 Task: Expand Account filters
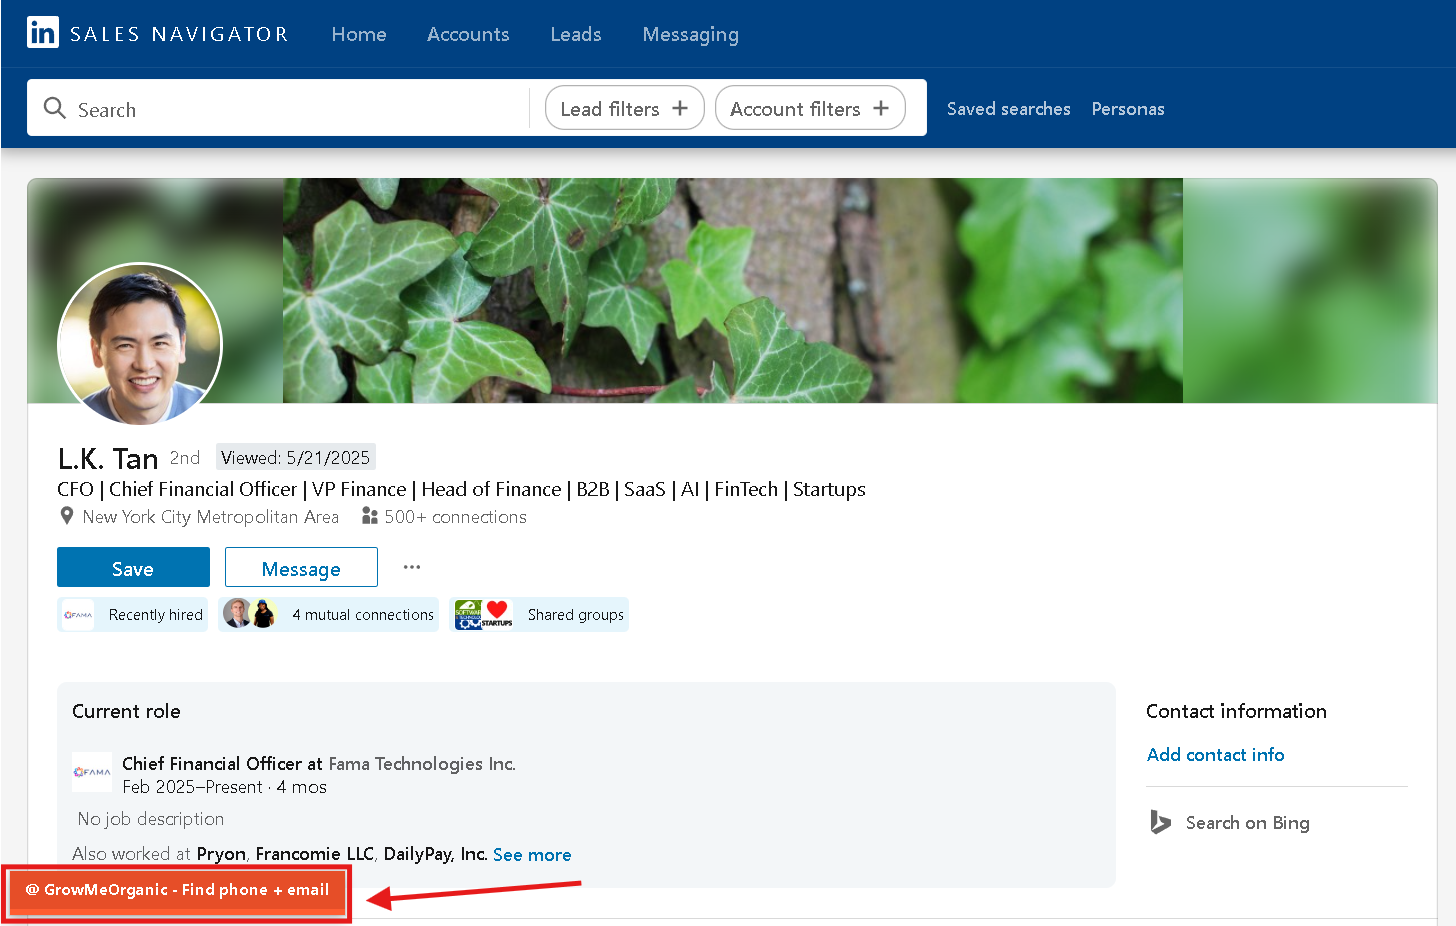point(810,108)
